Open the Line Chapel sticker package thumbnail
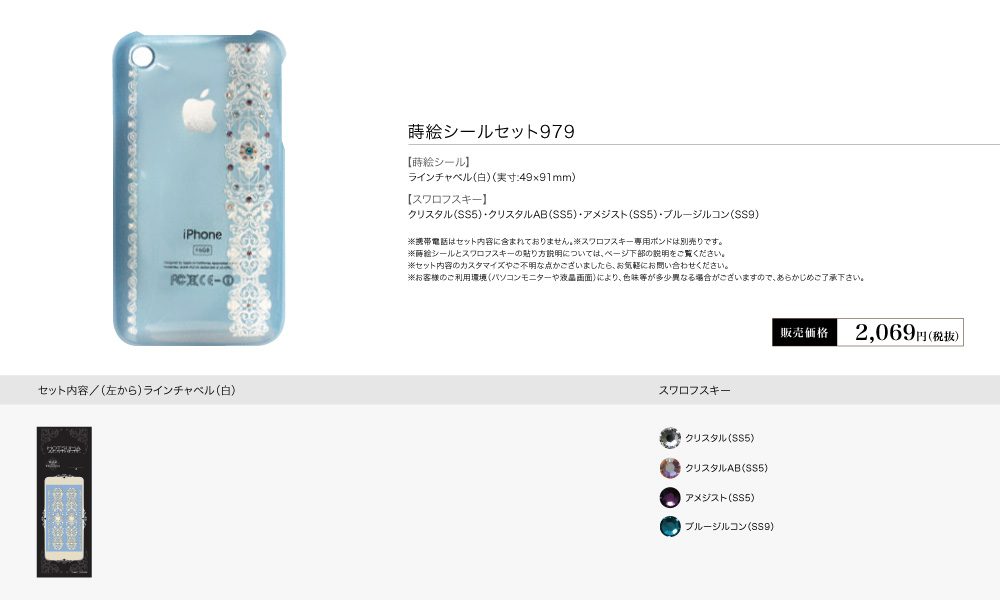Screen dimensions: 1000x600 [x=64, y=502]
